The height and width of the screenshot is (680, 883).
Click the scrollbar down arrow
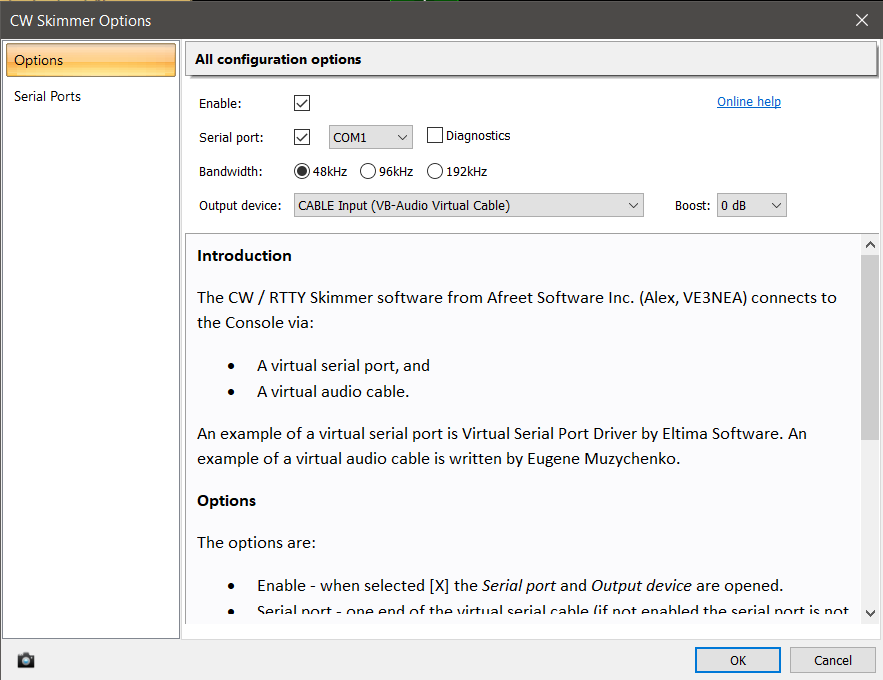[870, 611]
